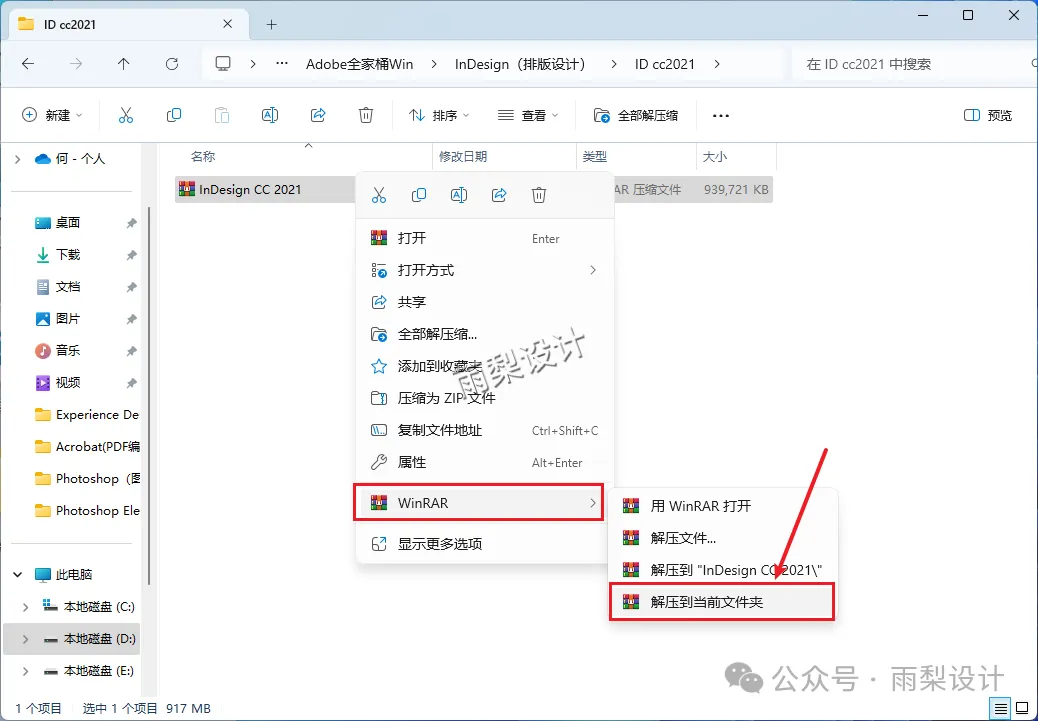1038x721 pixels.
Task: Switch to the large icons view in the status bar
Action: click(1023, 708)
